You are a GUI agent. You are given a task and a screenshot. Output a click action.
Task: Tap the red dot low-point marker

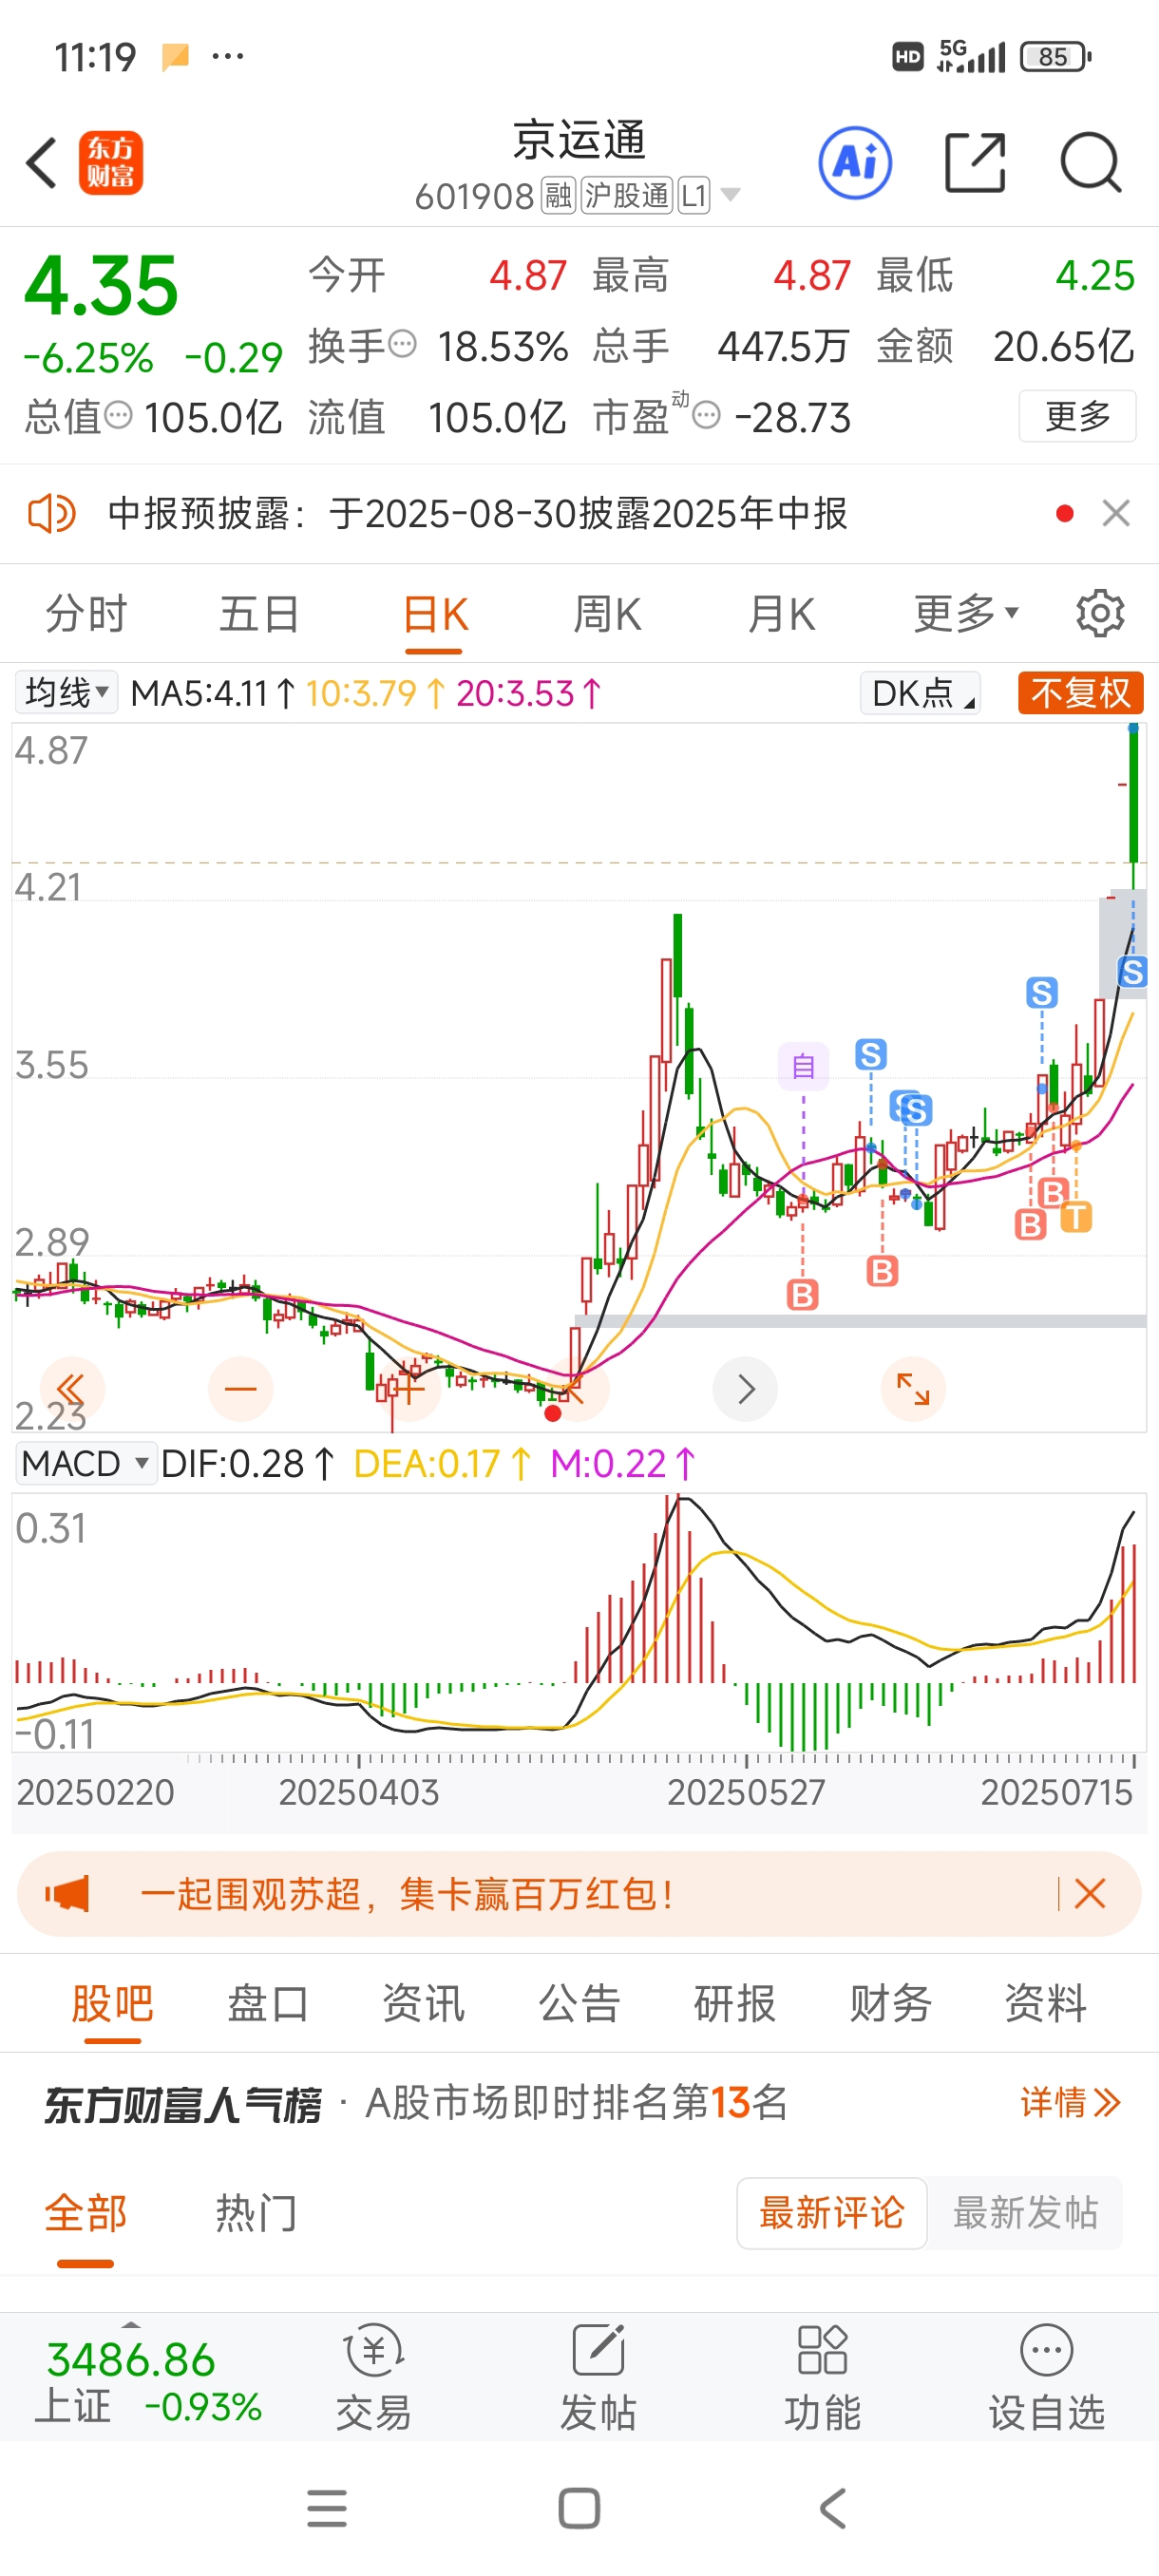(x=552, y=1413)
